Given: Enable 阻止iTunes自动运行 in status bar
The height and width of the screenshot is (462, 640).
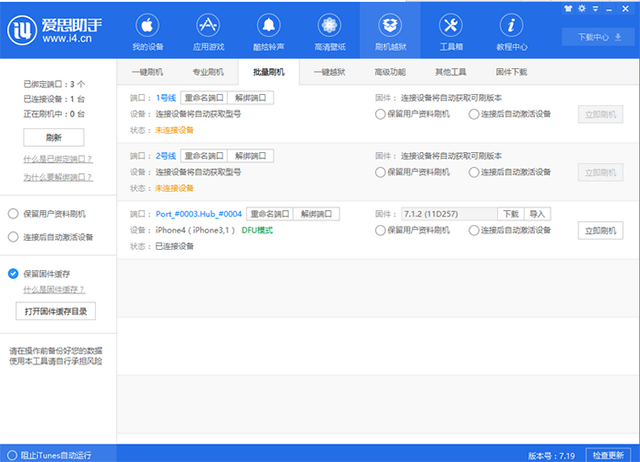Looking at the screenshot, I should point(10,454).
